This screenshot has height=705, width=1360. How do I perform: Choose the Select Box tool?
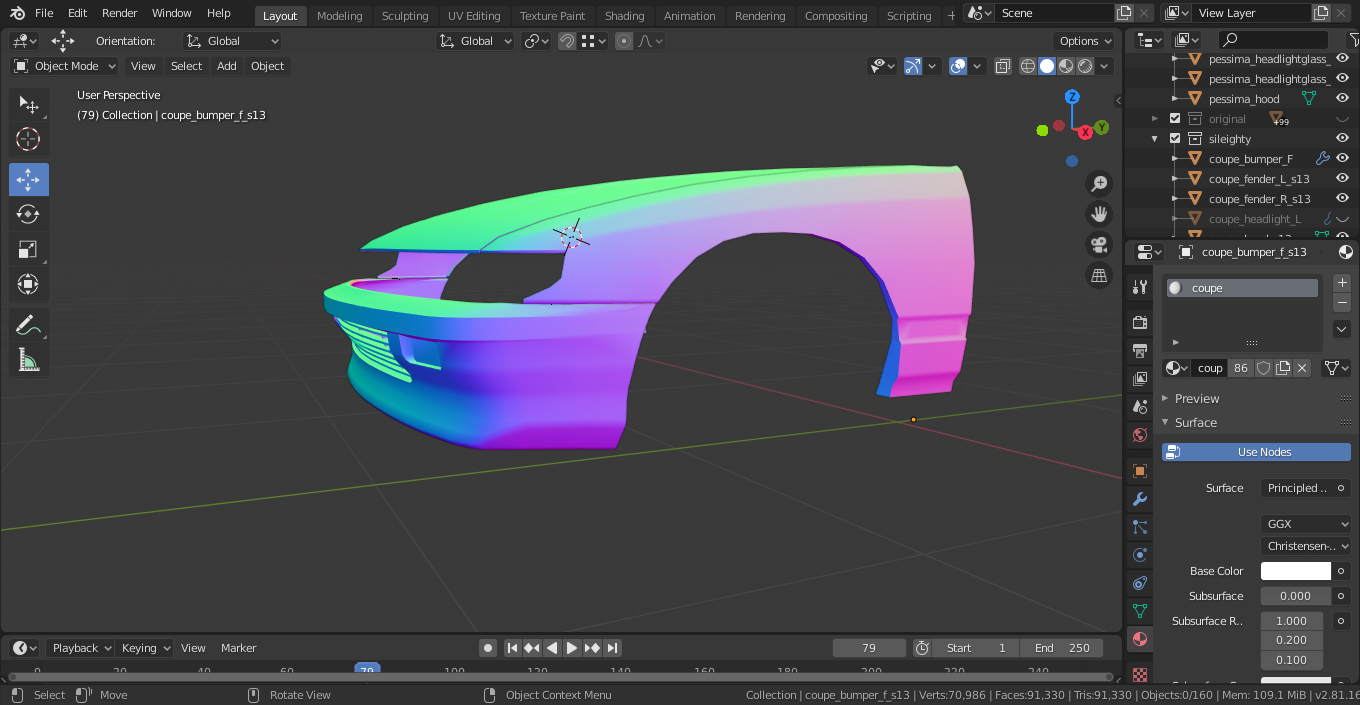[28, 105]
